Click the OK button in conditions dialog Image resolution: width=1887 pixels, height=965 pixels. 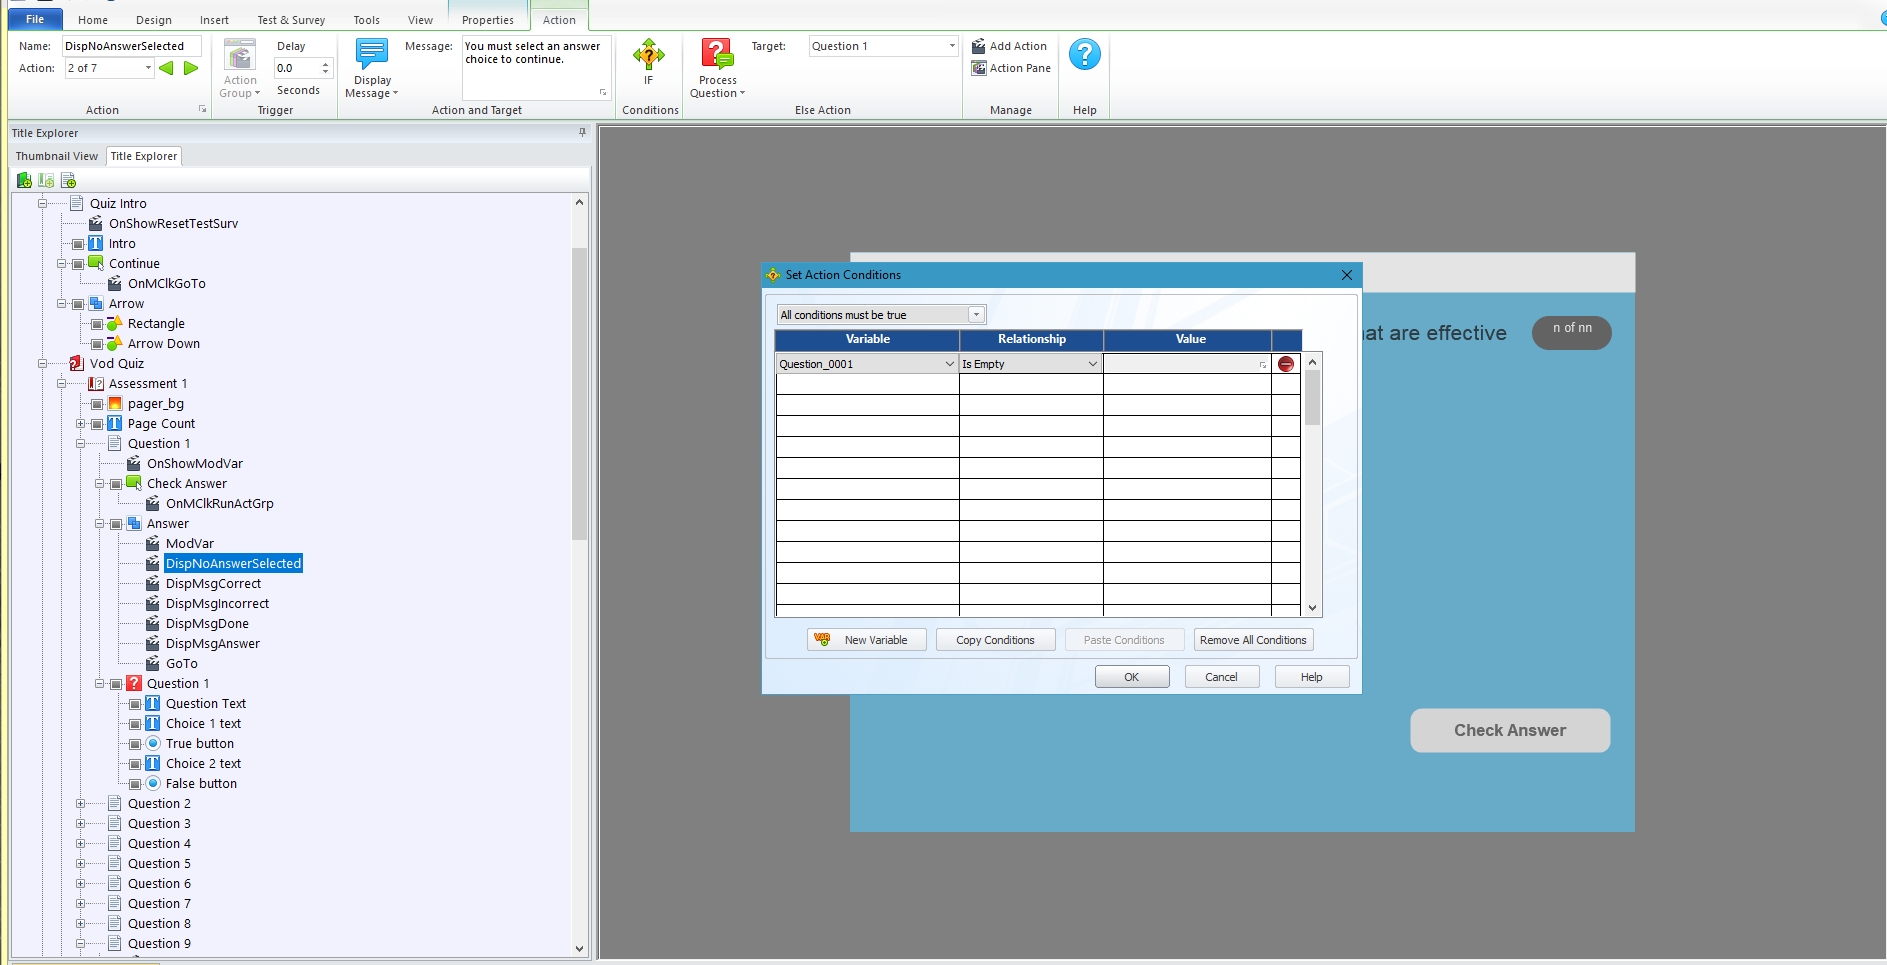[1132, 677]
